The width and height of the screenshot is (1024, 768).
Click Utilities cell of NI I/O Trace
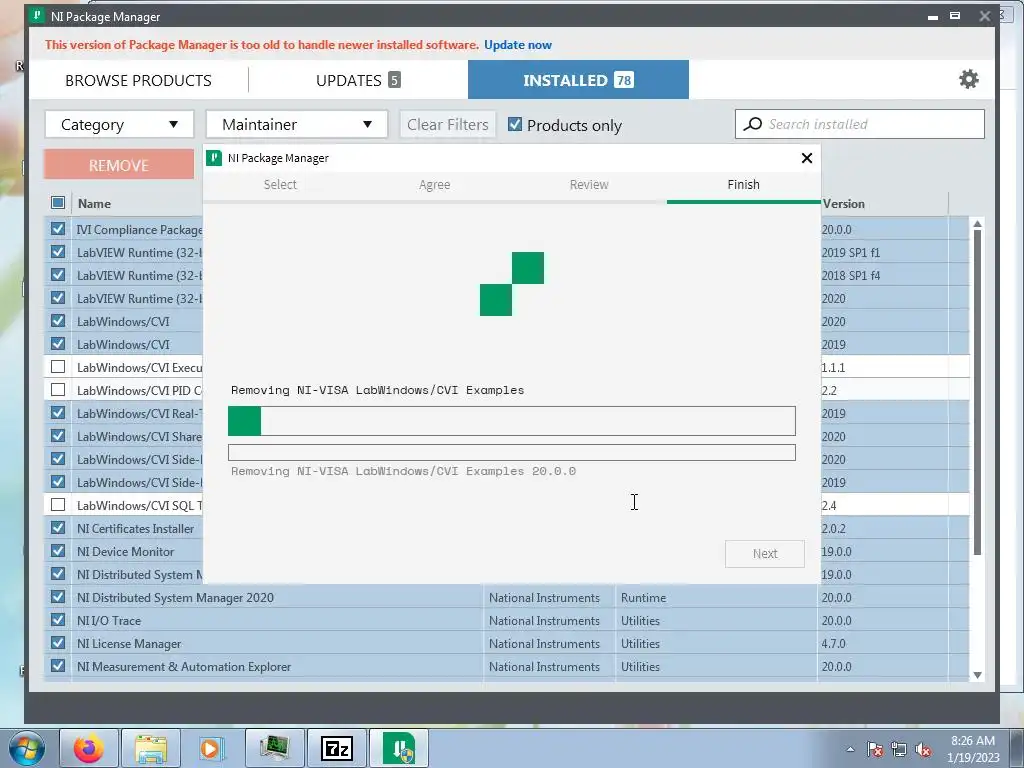(640, 620)
